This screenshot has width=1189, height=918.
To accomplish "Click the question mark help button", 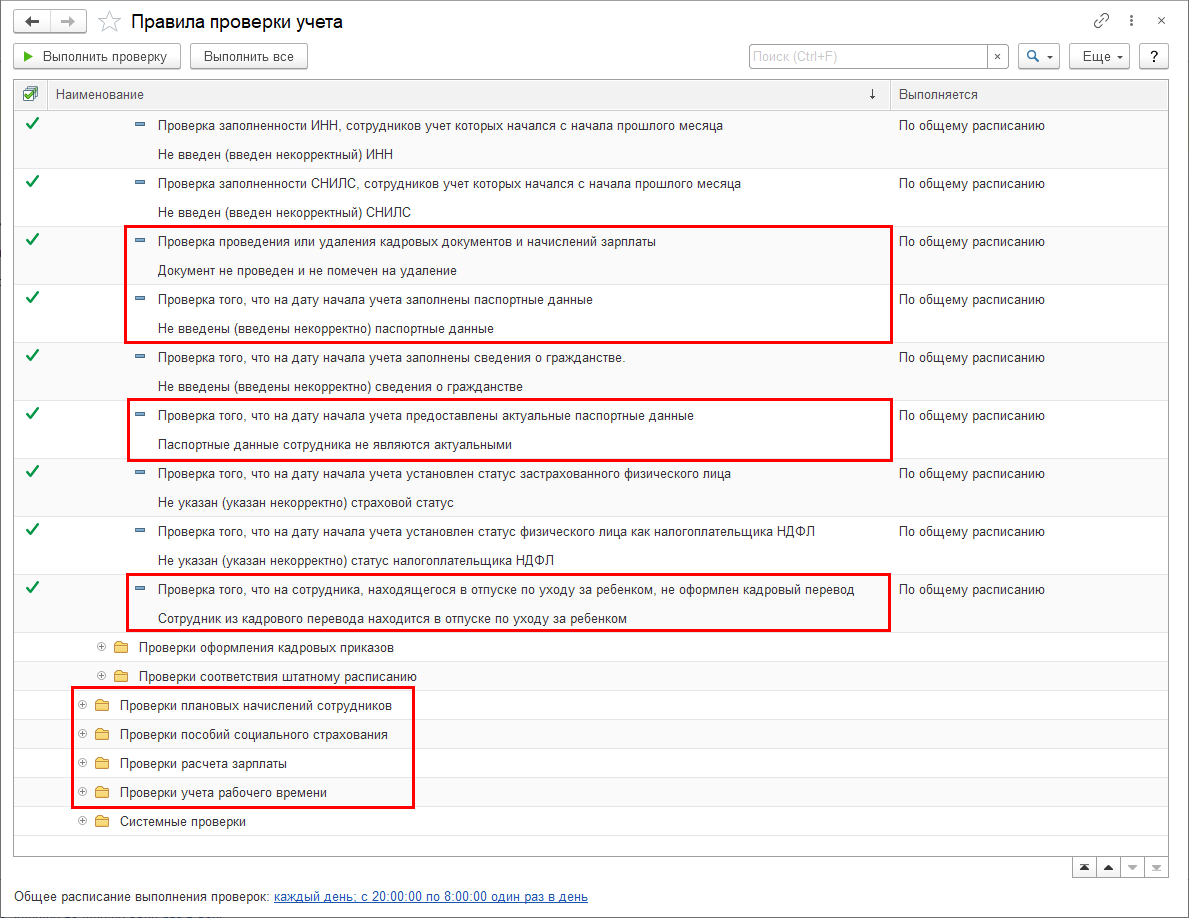I will tap(1154, 57).
